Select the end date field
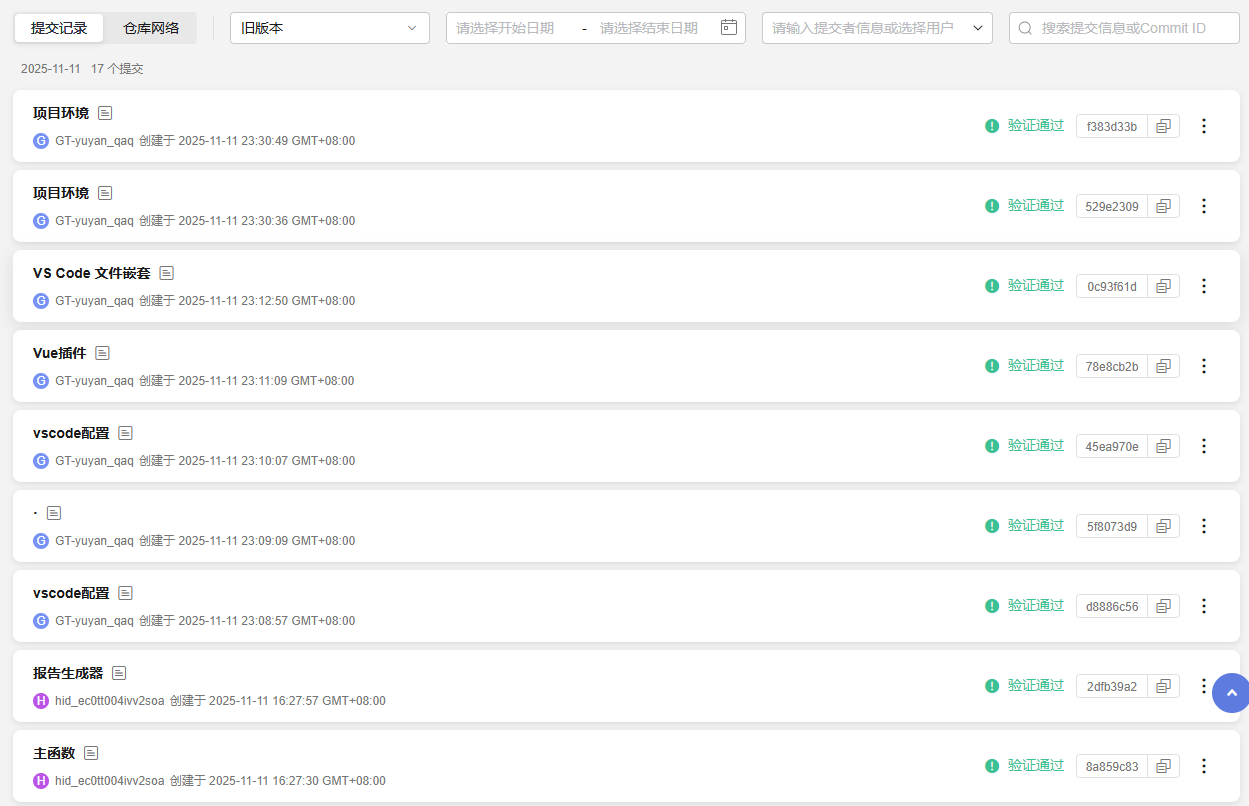Image resolution: width=1249 pixels, height=806 pixels. (650, 28)
